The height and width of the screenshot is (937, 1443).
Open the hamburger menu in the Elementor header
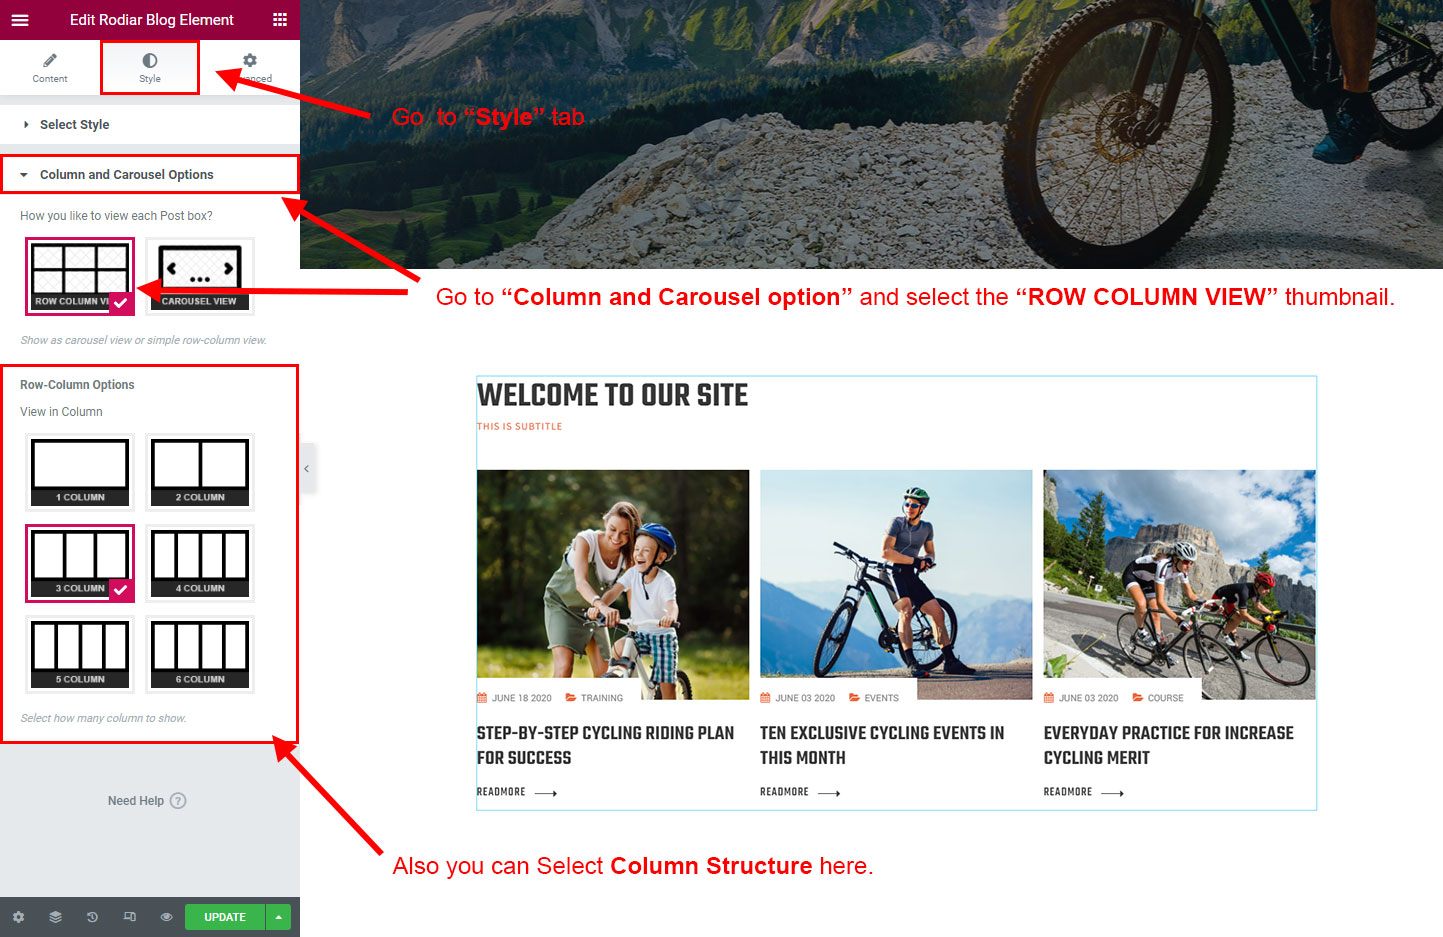click(x=20, y=20)
